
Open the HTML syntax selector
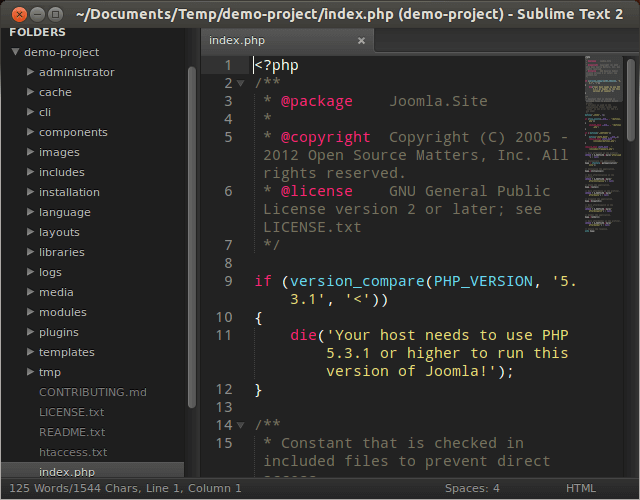pyautogui.click(x=580, y=488)
